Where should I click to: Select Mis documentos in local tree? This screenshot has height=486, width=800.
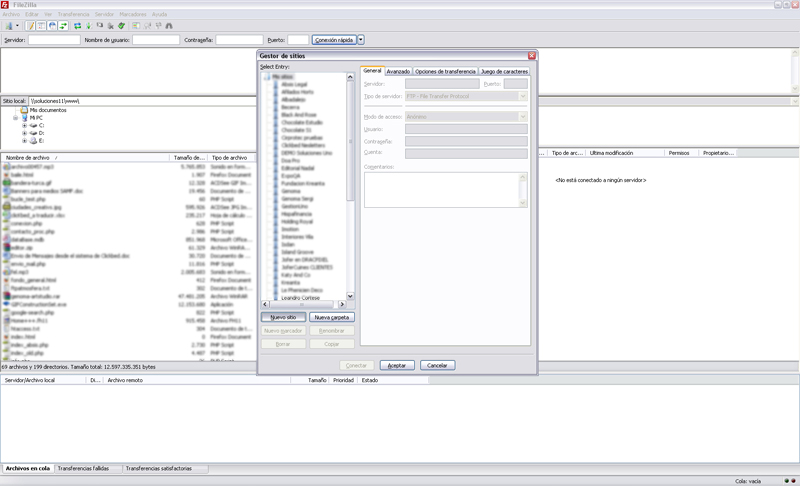point(48,110)
